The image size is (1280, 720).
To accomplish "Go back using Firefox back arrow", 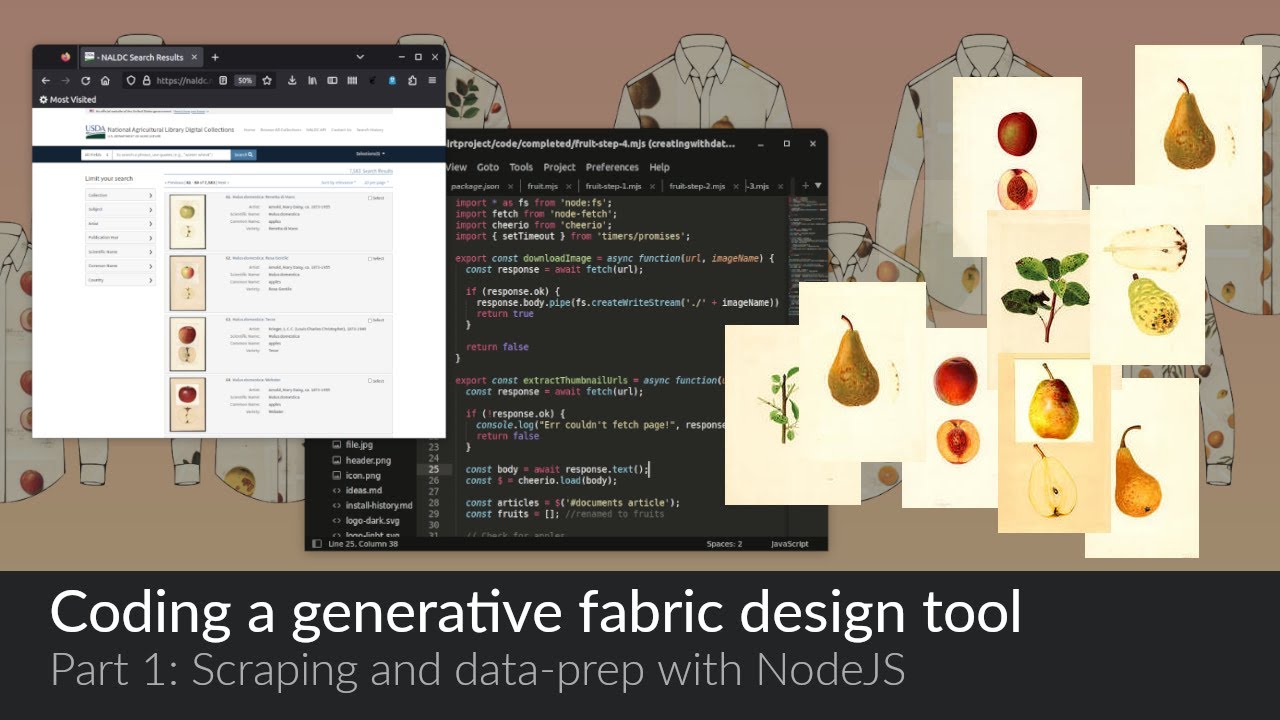I will [x=45, y=80].
